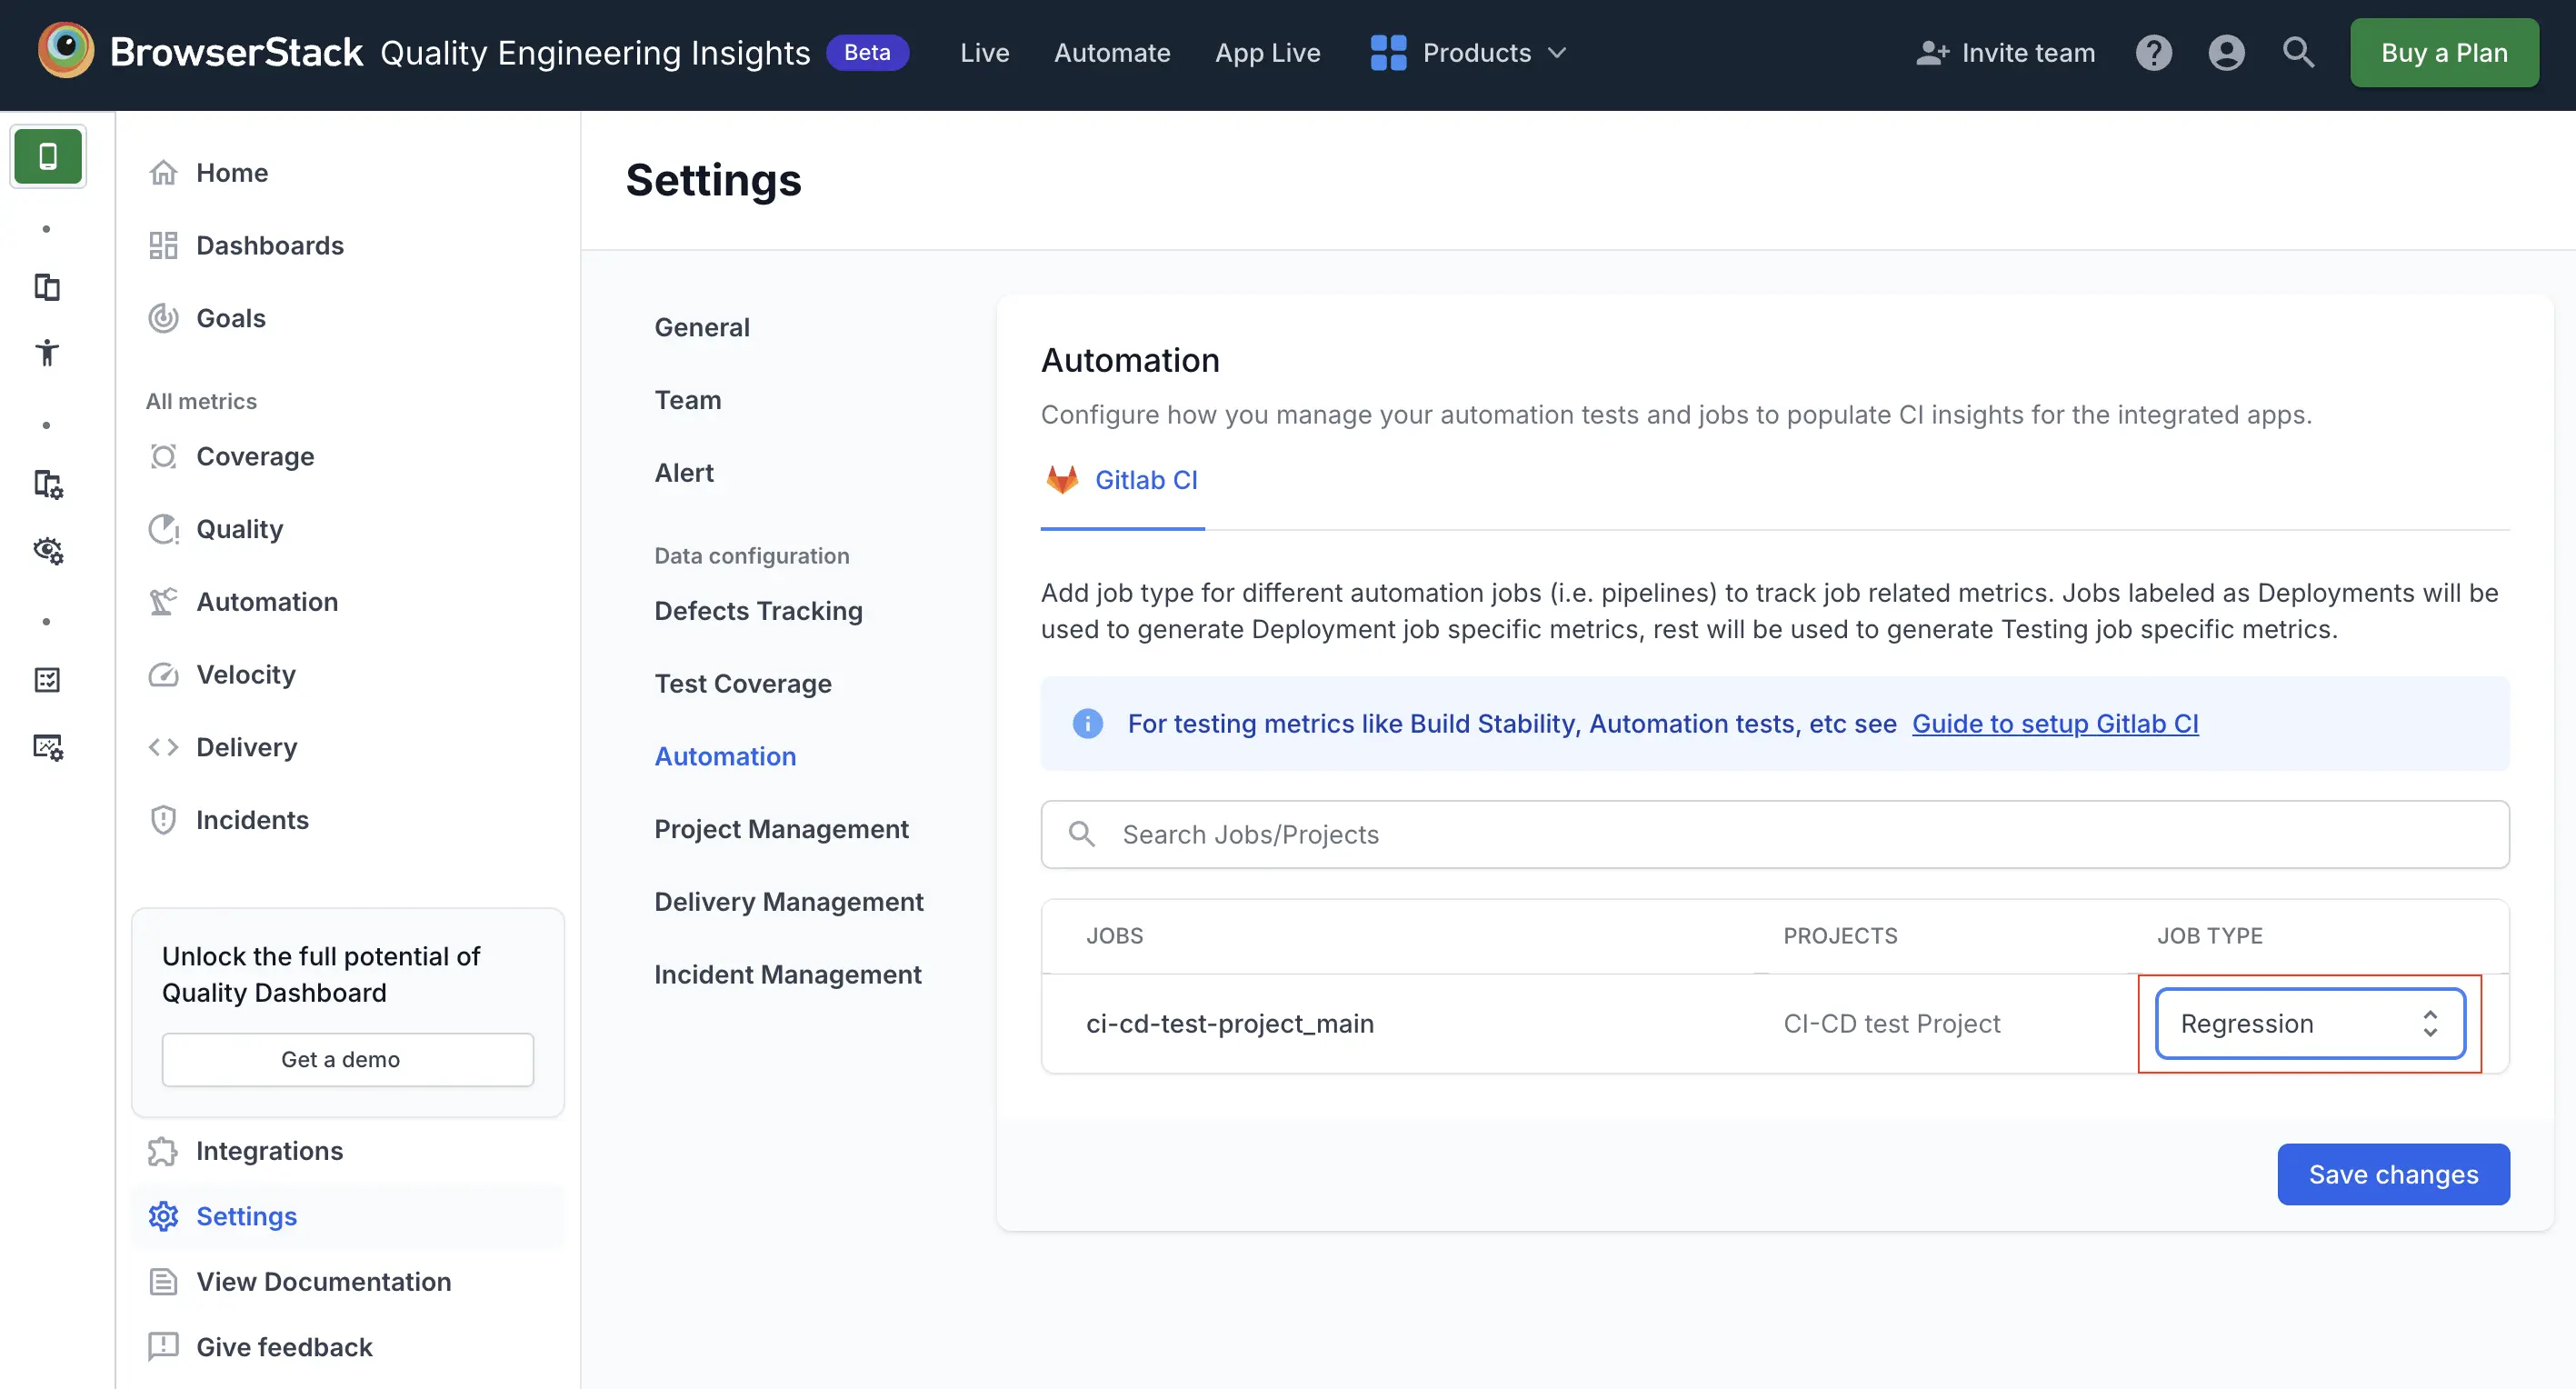Click the Save changes button
The height and width of the screenshot is (1389, 2576).
pos(2393,1174)
